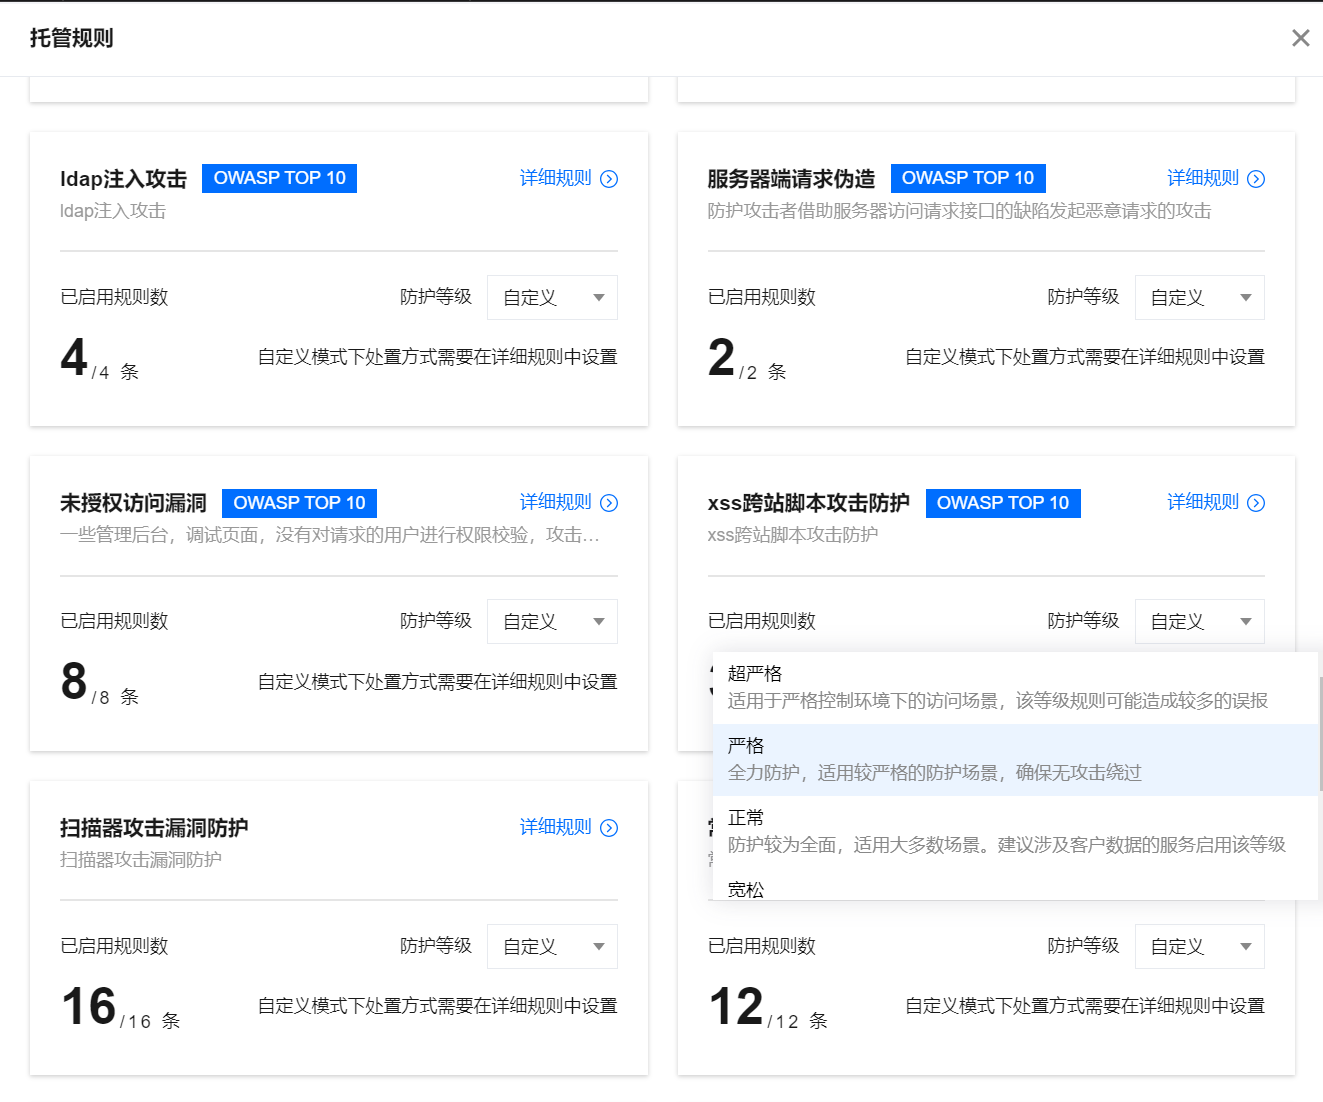Select 正常 protection level option
The width and height of the screenshot is (1323, 1102).
point(1015,832)
